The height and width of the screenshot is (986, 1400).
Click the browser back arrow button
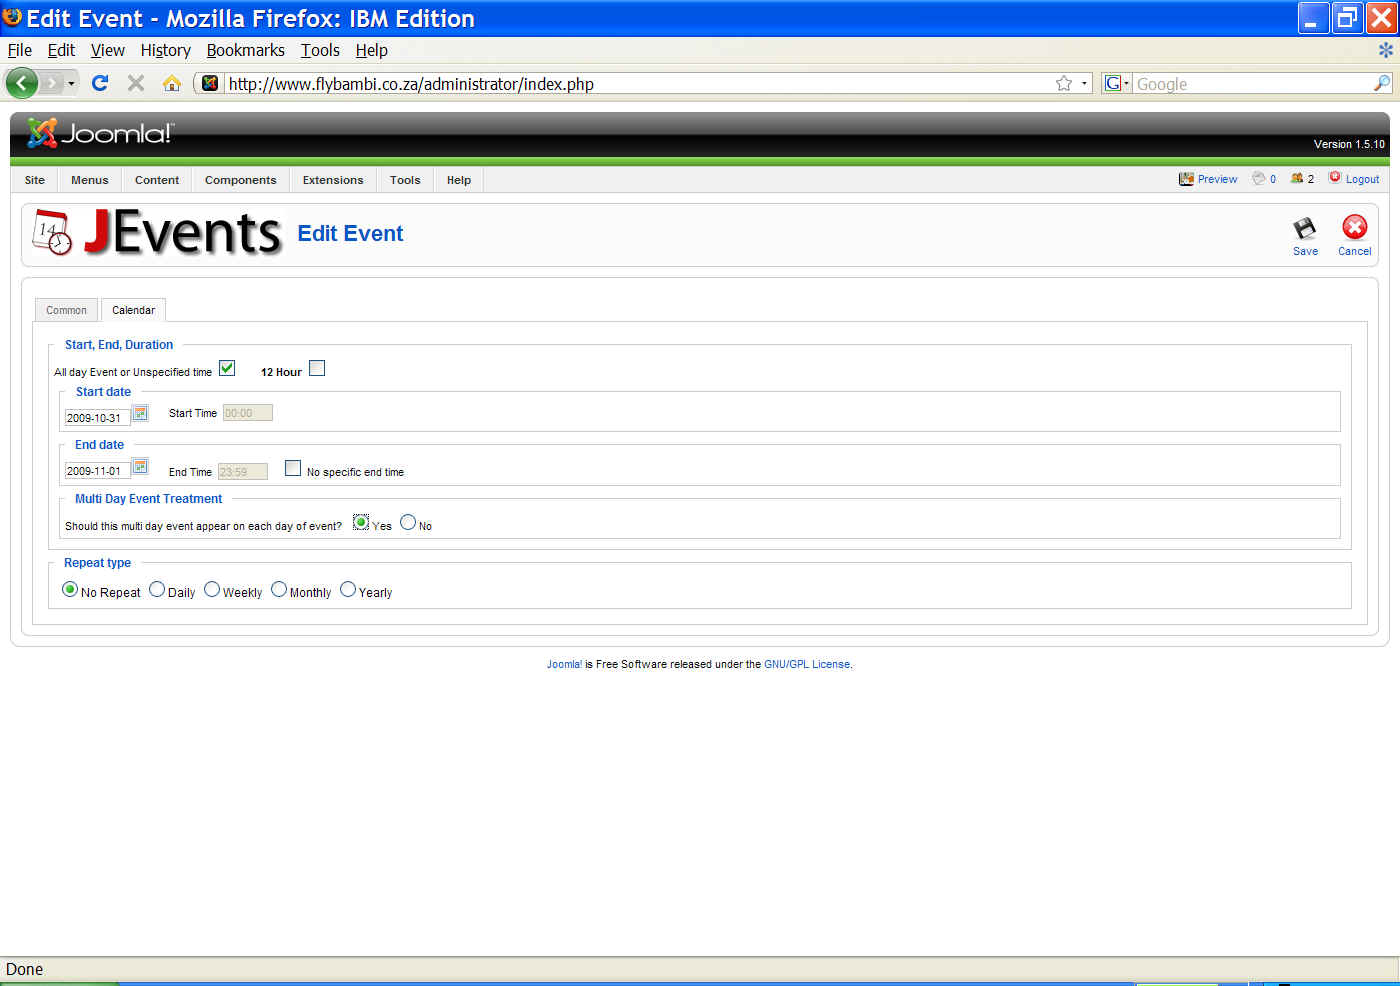(x=22, y=83)
